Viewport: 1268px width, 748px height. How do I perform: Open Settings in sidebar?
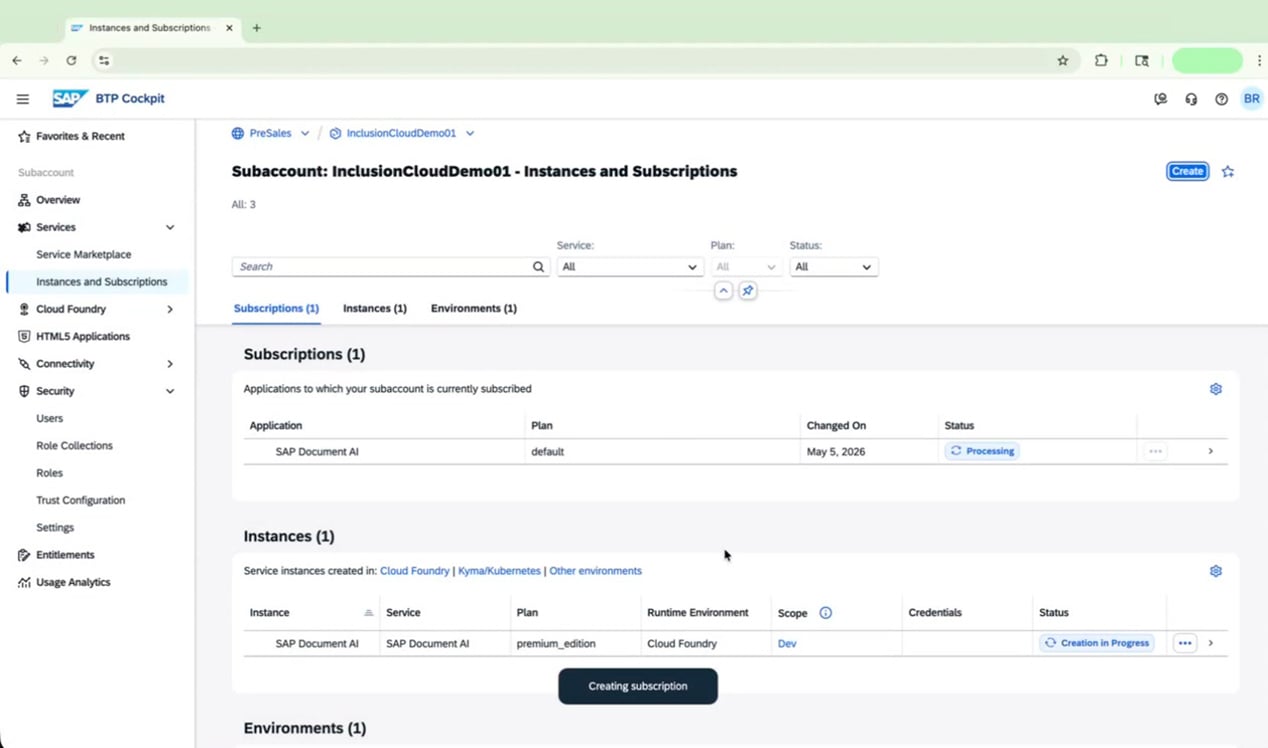click(x=55, y=528)
